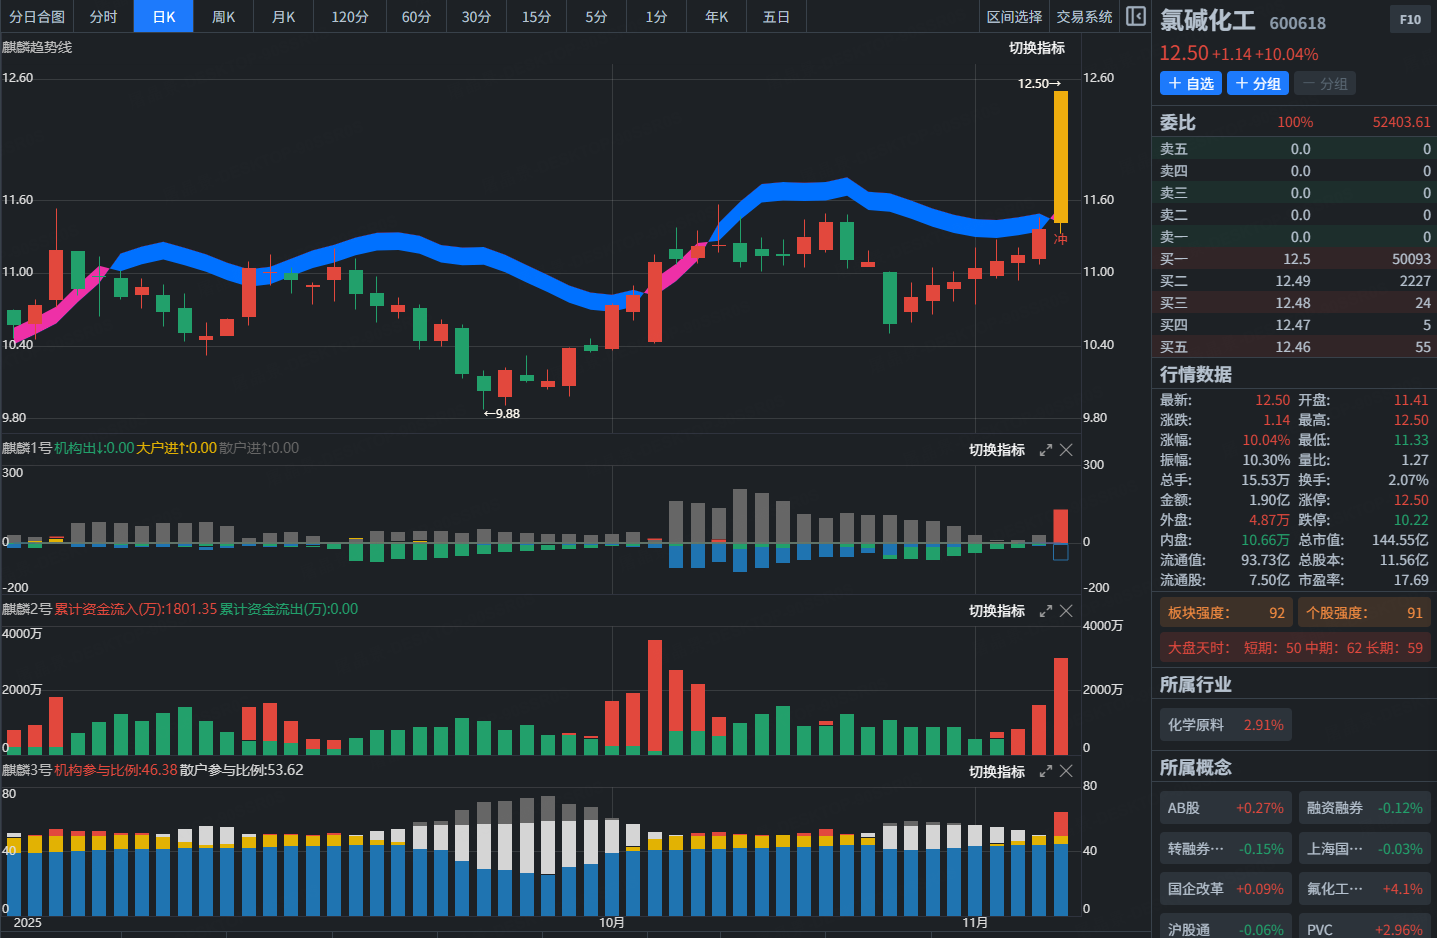The image size is (1437, 938).
Task: Close the 麒麟2号 capital flow panel
Action: pyautogui.click(x=1066, y=611)
